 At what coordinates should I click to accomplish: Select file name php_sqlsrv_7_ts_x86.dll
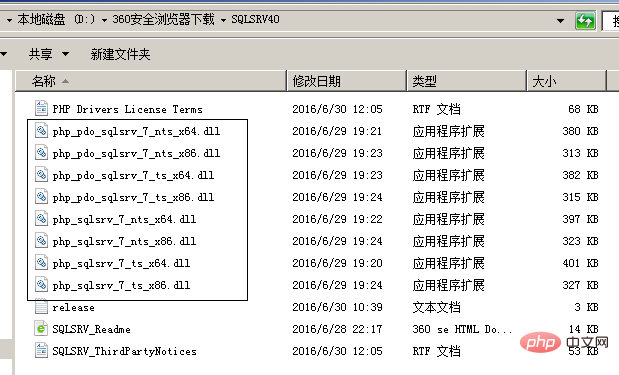click(x=121, y=285)
